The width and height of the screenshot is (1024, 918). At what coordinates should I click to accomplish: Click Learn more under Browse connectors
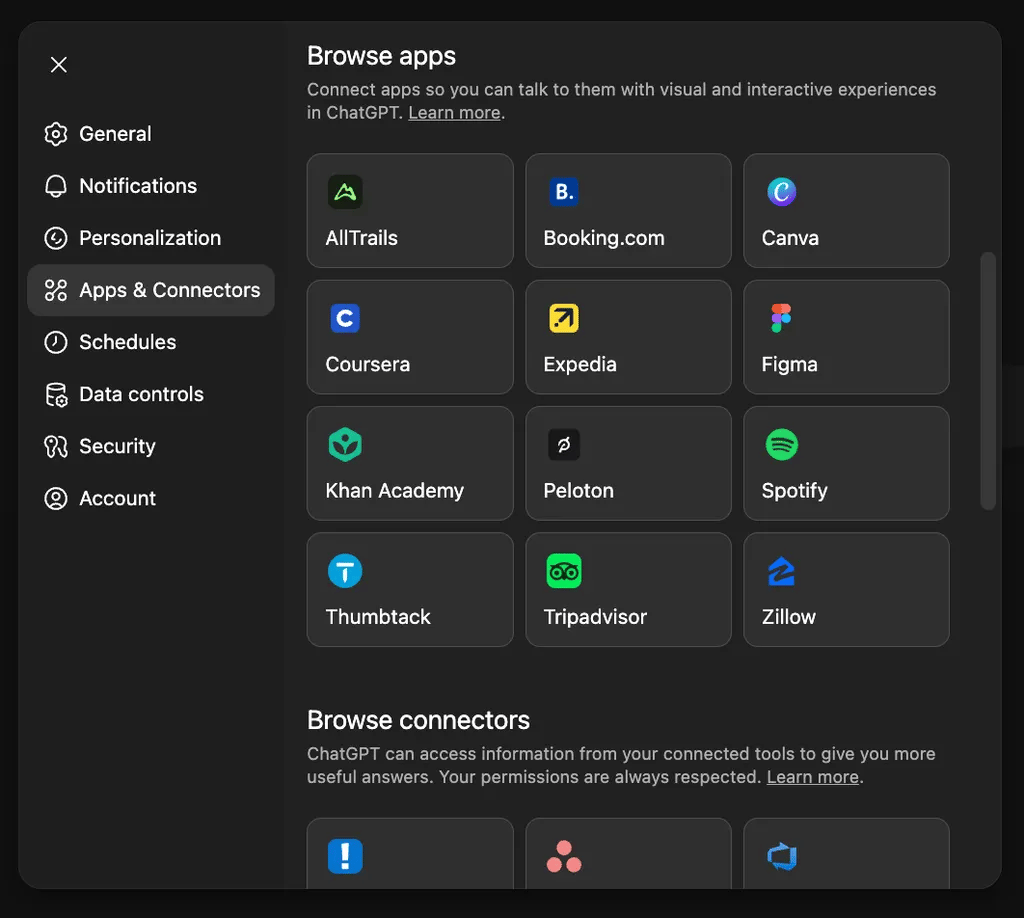coord(812,777)
